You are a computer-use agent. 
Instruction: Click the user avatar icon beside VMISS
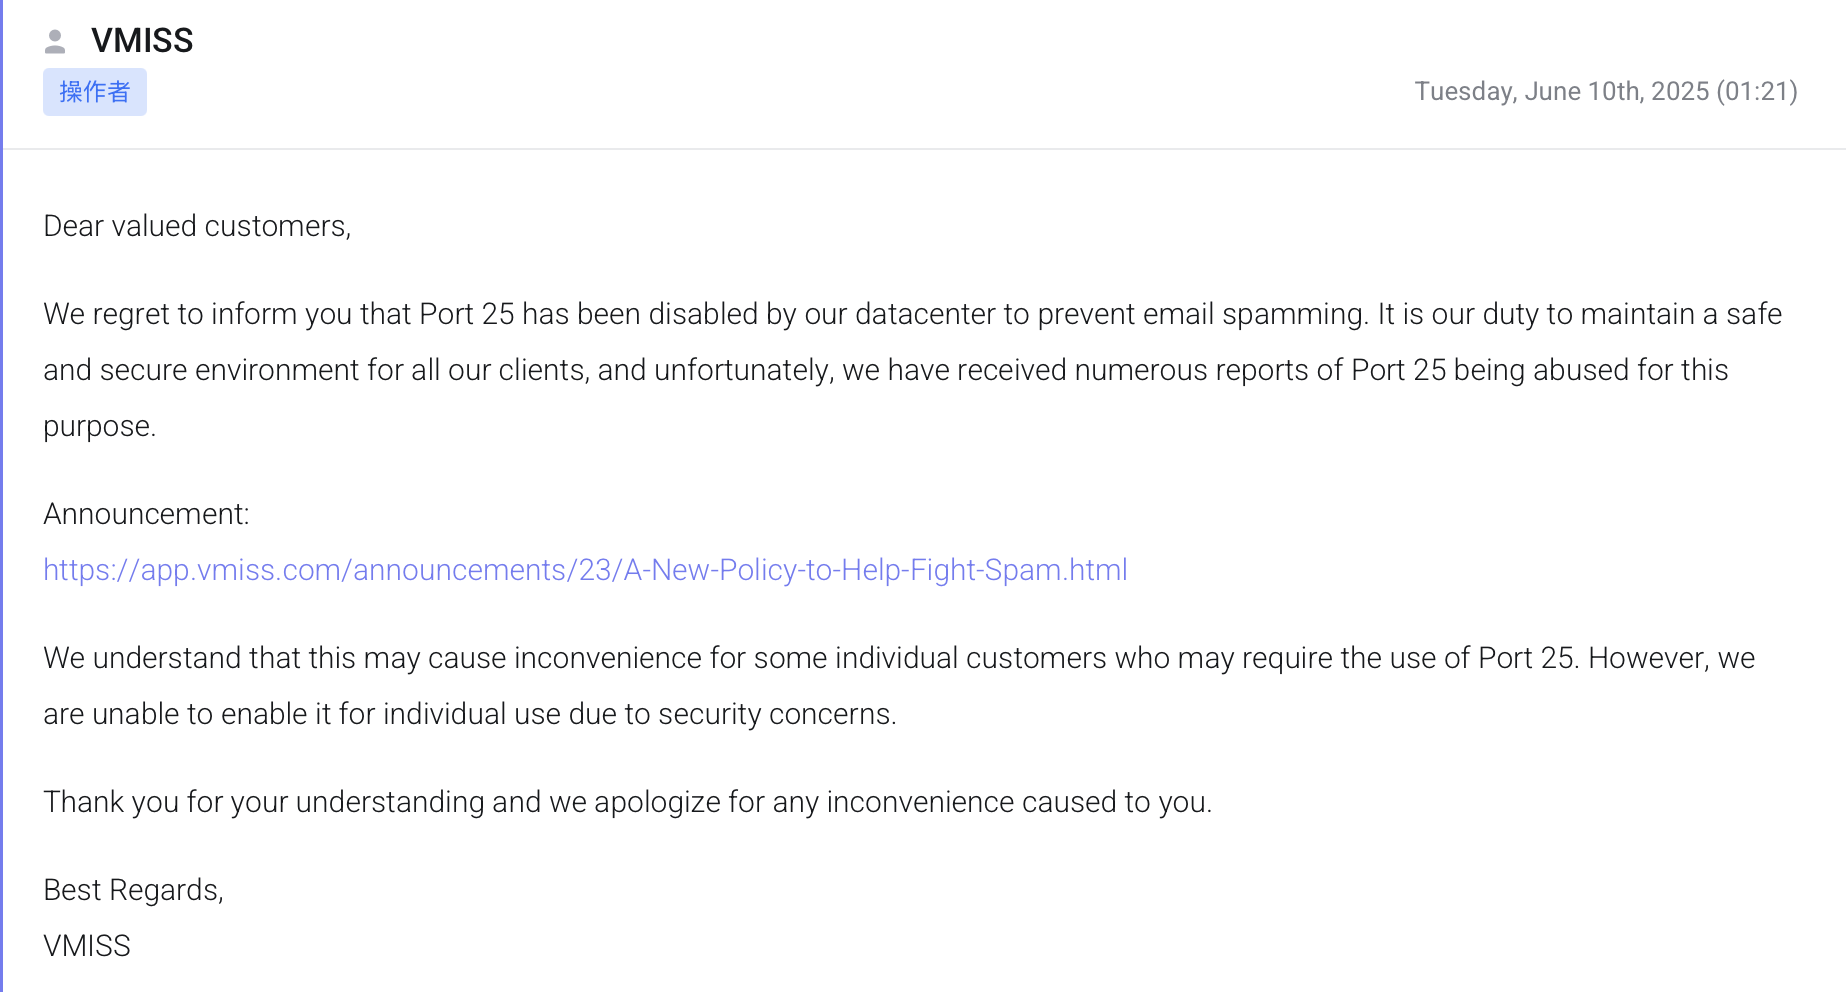[55, 41]
